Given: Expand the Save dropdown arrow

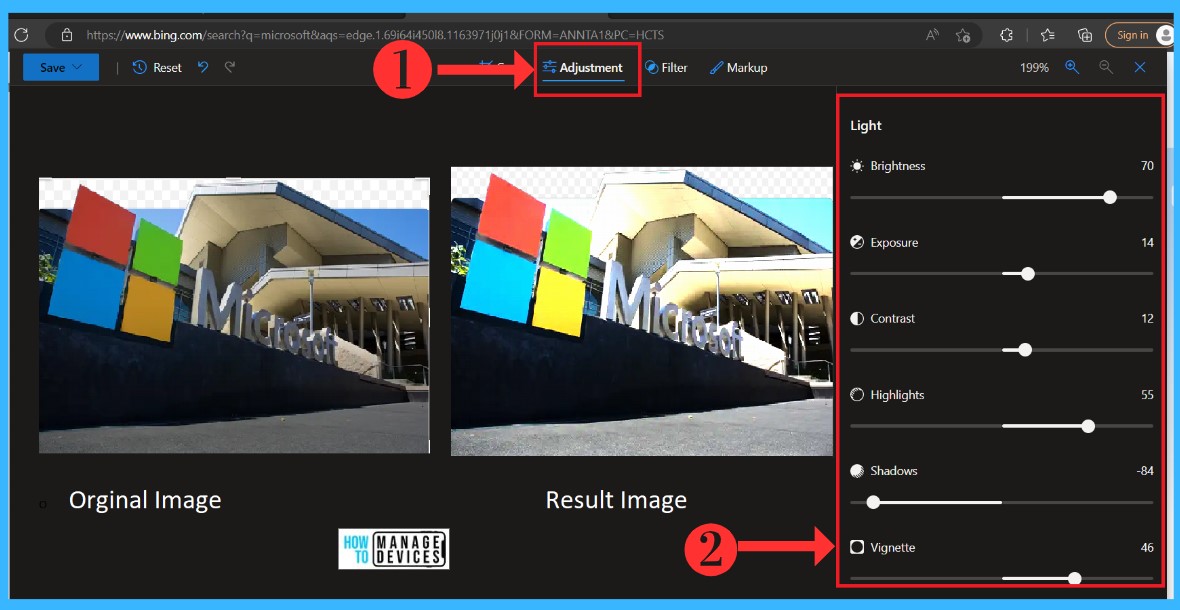Looking at the screenshot, I should tap(78, 67).
